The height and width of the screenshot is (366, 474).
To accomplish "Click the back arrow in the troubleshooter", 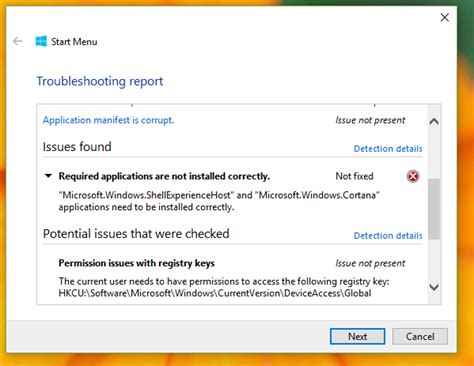I will [17, 41].
